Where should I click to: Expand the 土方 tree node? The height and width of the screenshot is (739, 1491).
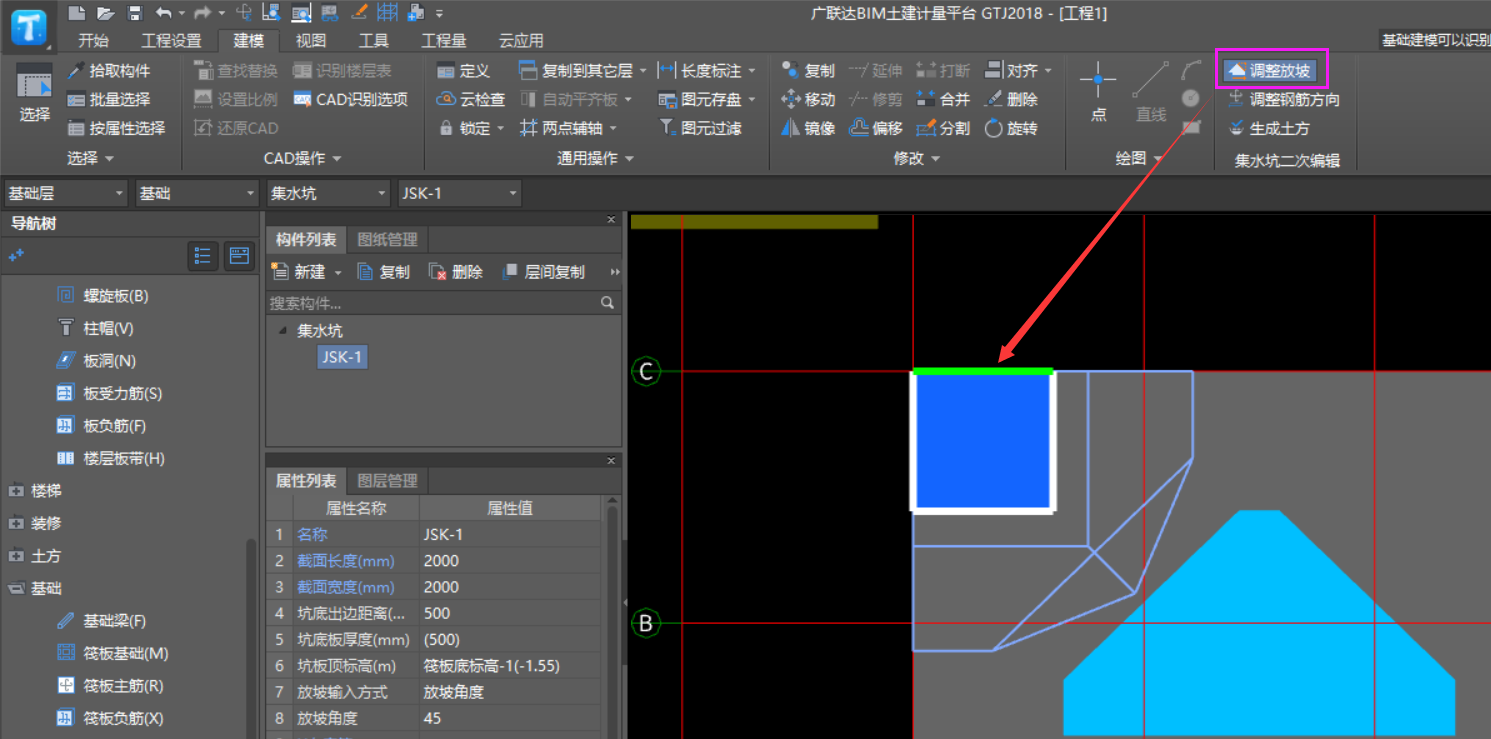click(x=16, y=556)
